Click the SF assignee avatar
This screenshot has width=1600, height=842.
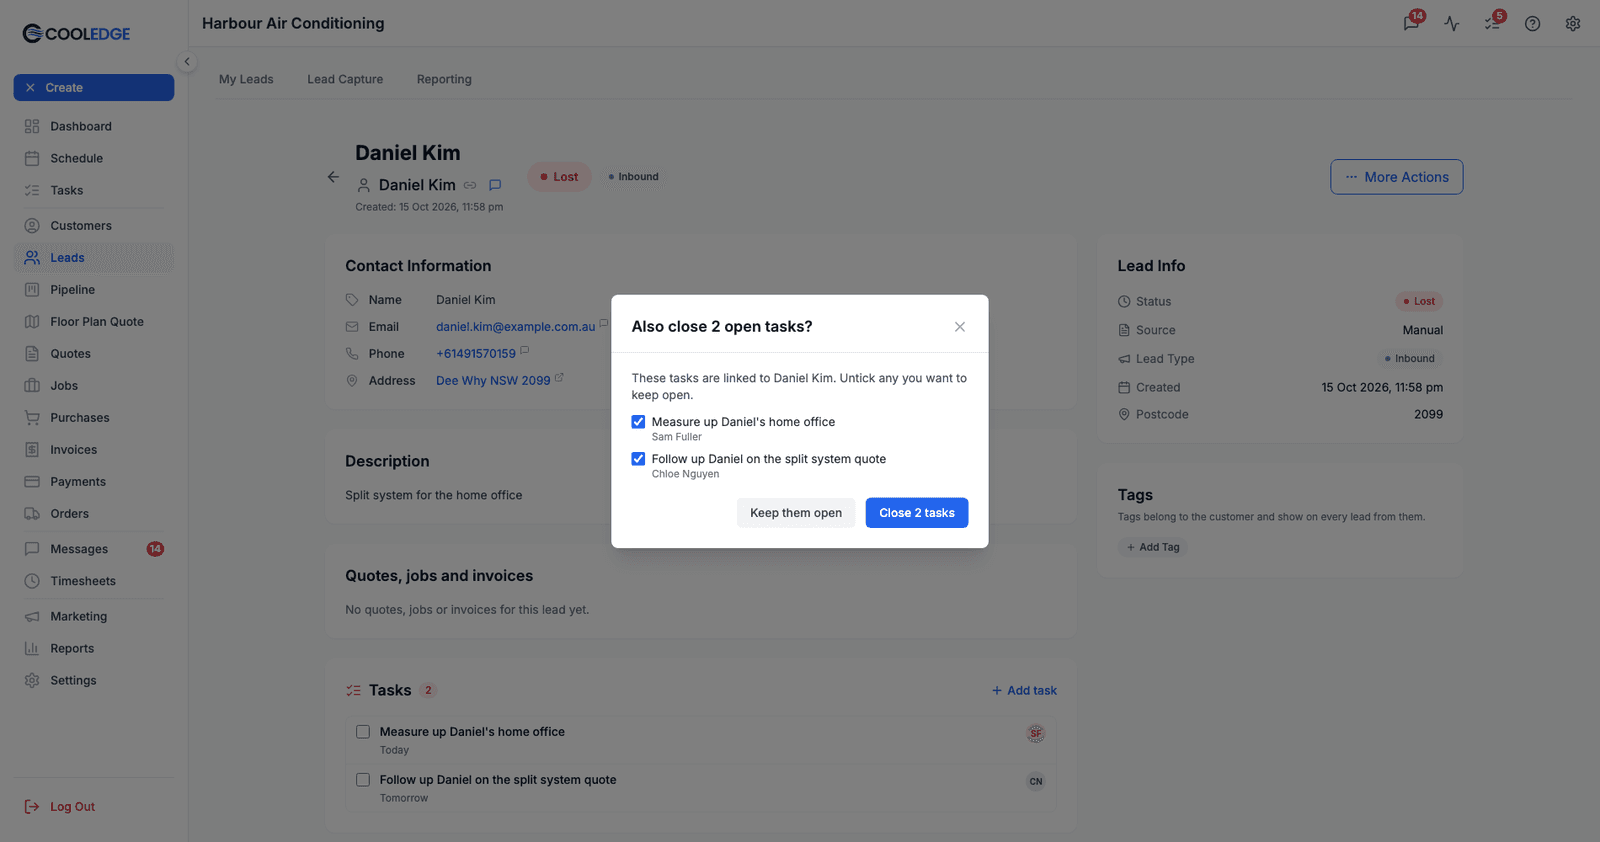tap(1036, 734)
